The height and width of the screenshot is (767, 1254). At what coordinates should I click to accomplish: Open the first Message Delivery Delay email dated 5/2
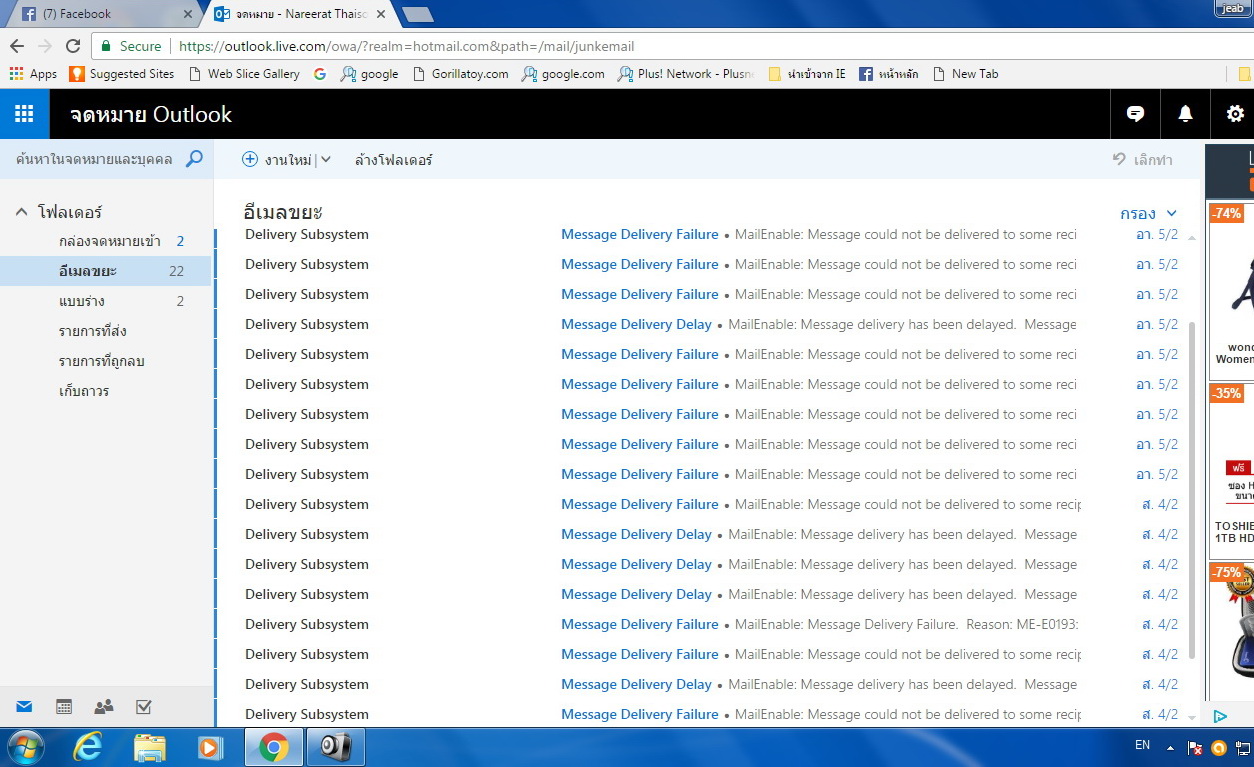click(708, 324)
